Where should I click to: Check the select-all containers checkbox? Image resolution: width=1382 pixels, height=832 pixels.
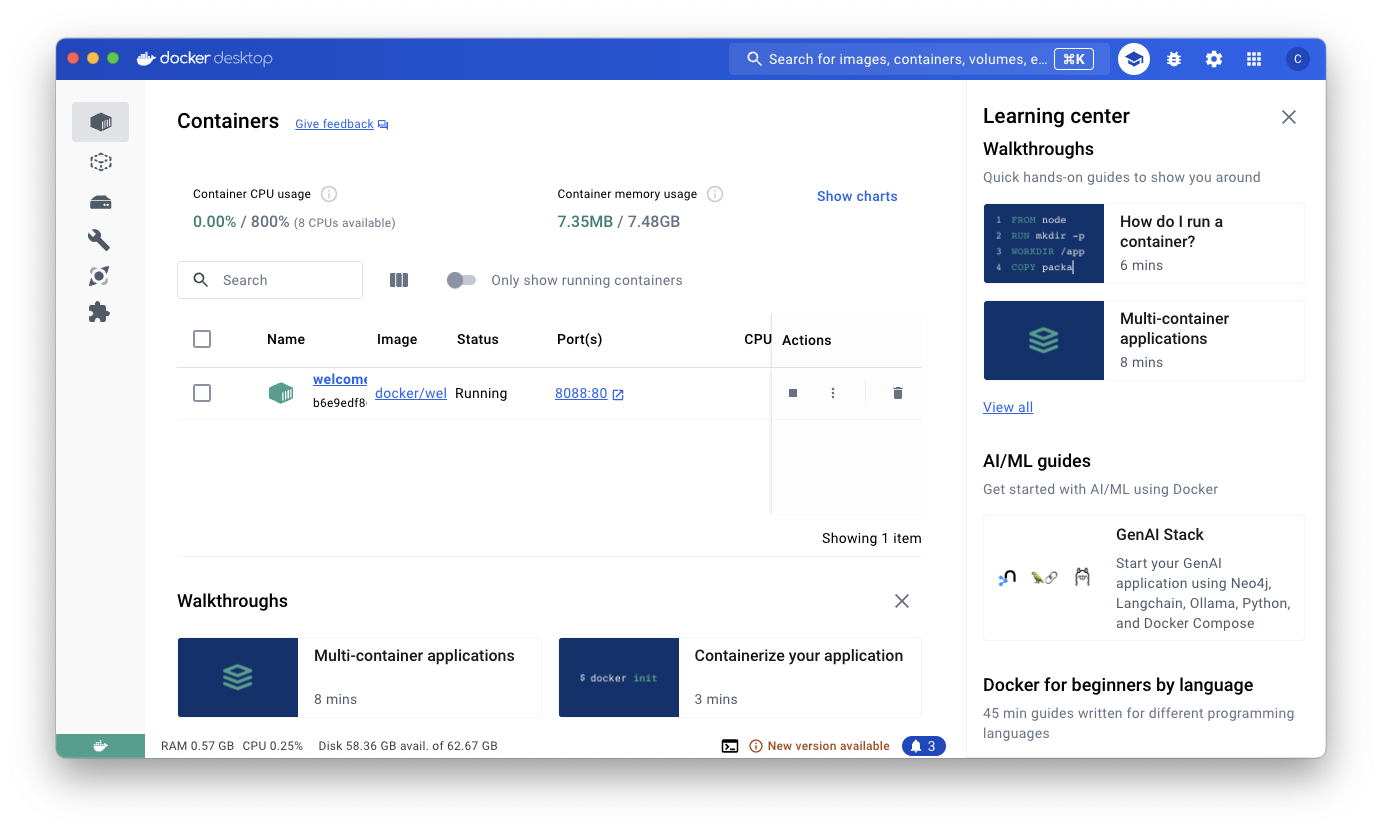(x=202, y=339)
